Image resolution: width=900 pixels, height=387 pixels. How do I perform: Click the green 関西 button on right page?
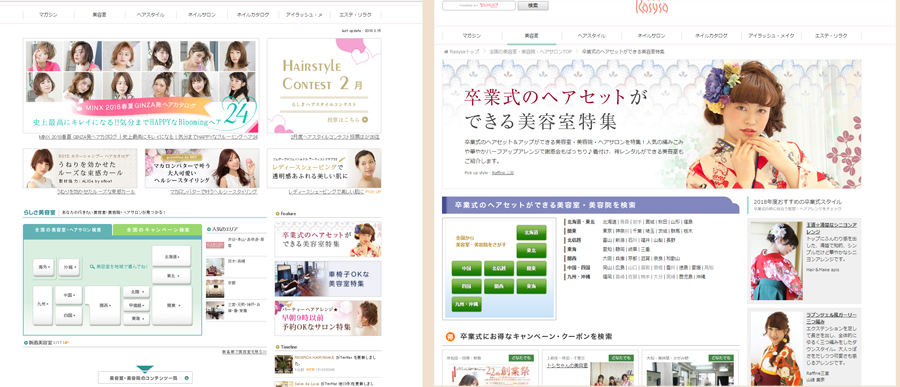coord(499,286)
